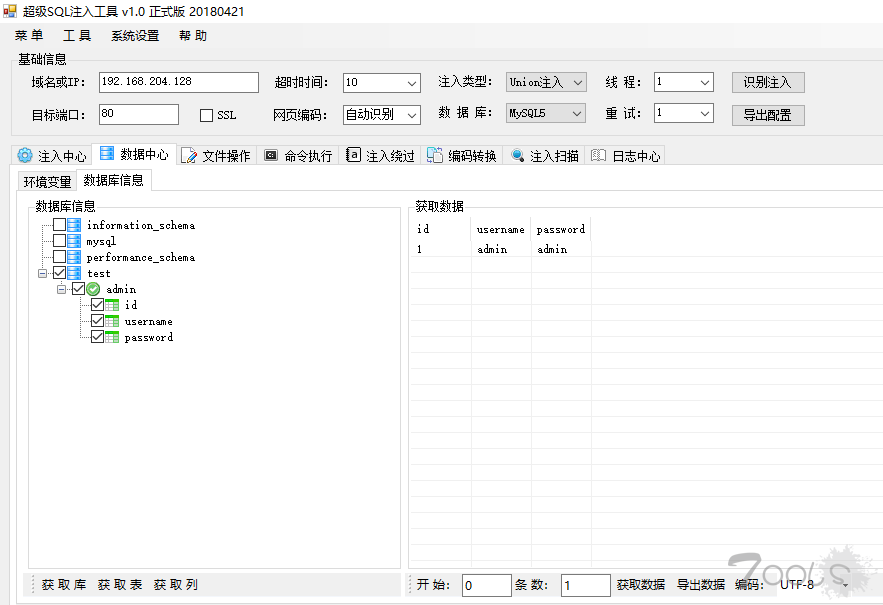Click the book icon on 日志中心 tab

(599, 155)
